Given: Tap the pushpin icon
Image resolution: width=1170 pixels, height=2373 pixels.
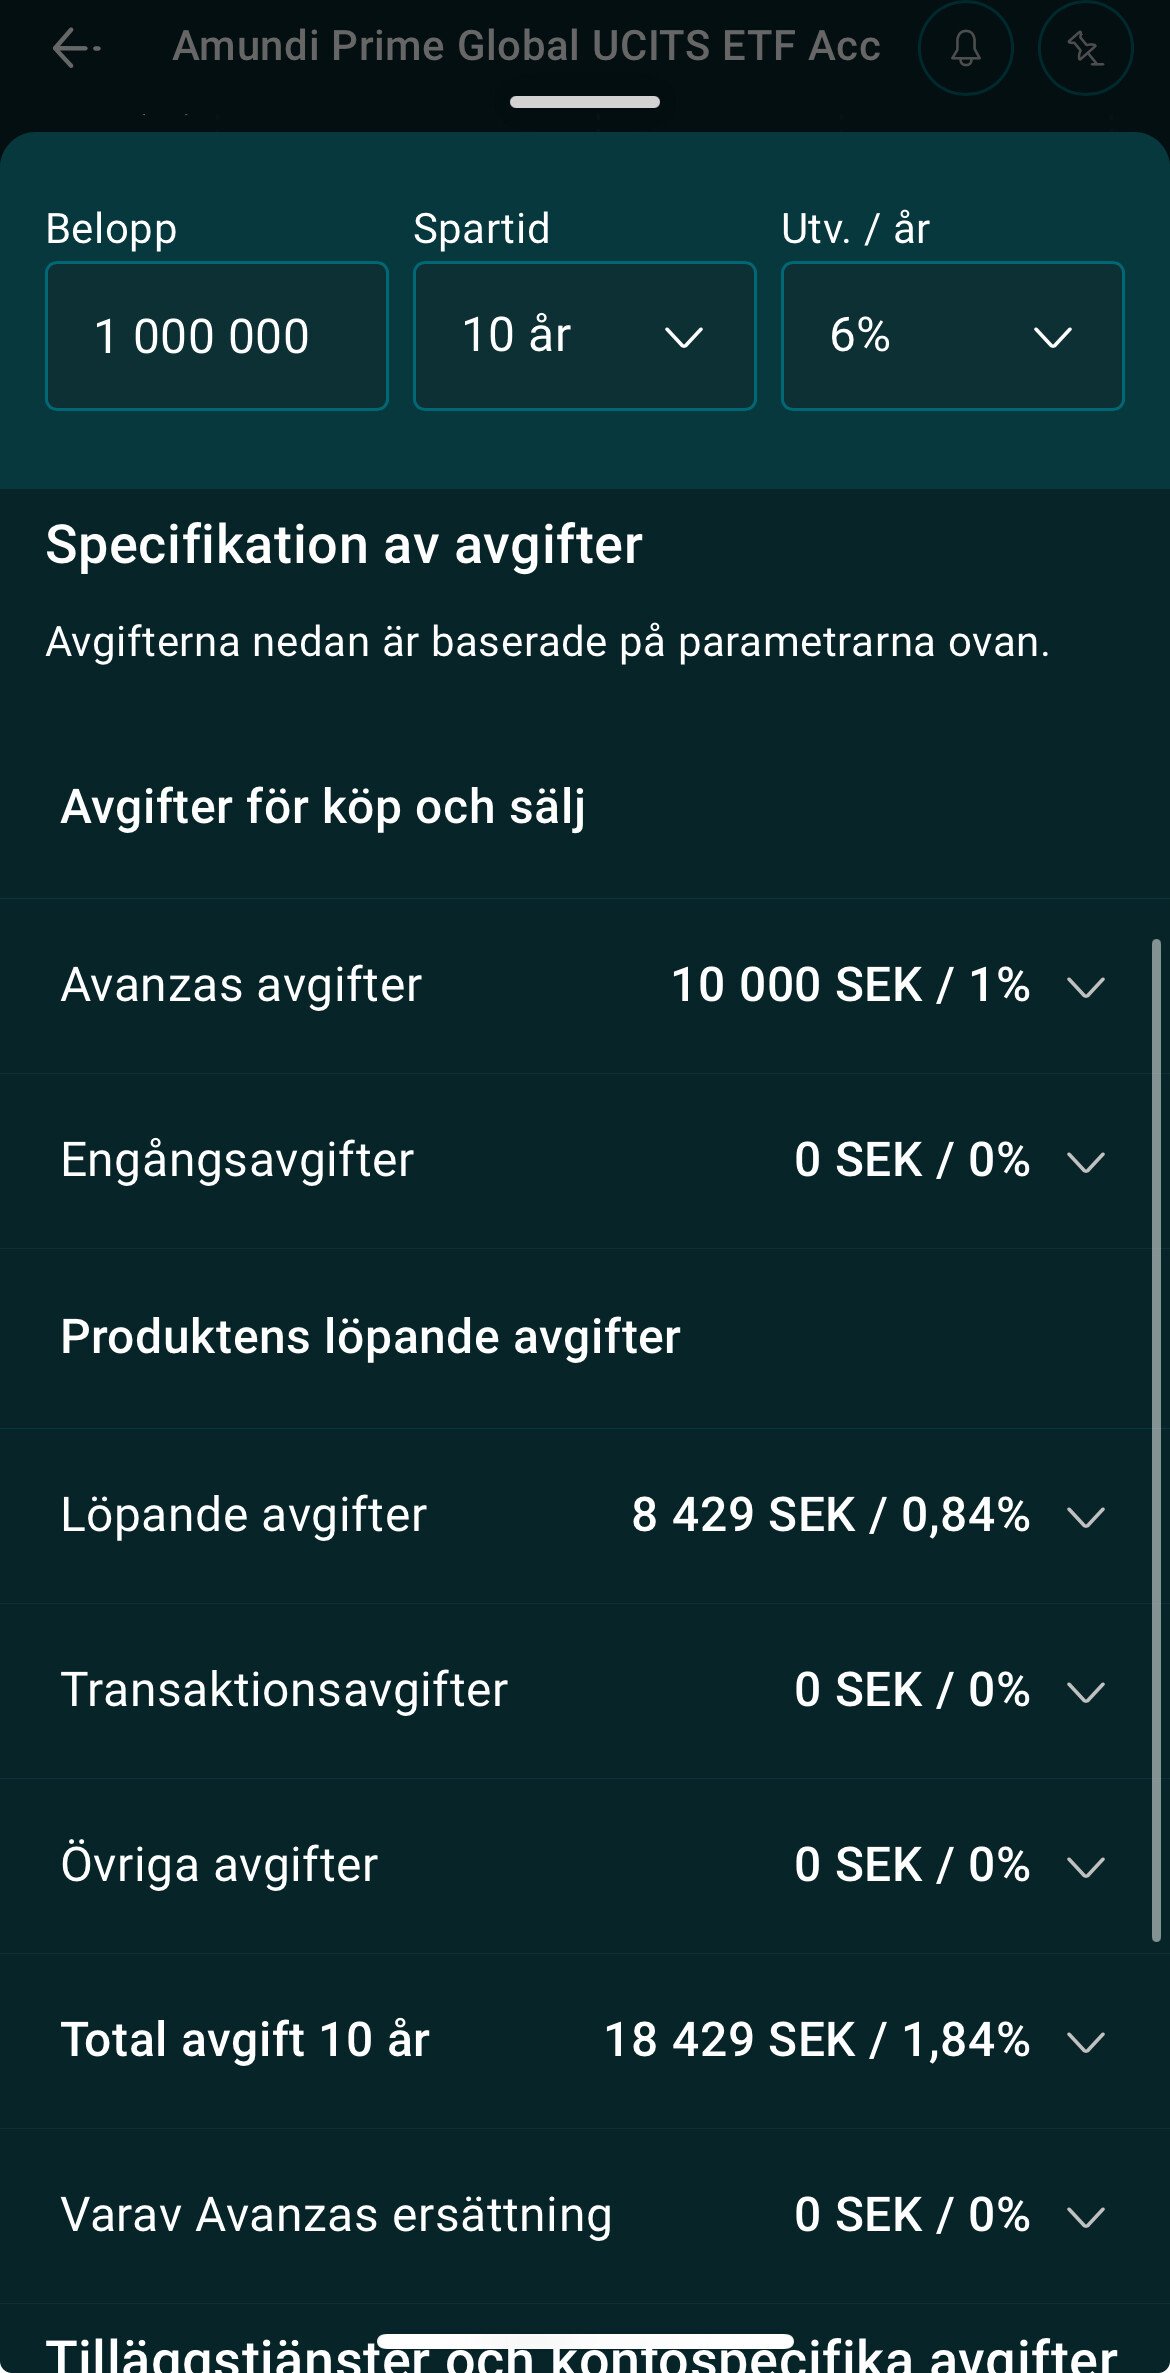Looking at the screenshot, I should pos(1085,47).
